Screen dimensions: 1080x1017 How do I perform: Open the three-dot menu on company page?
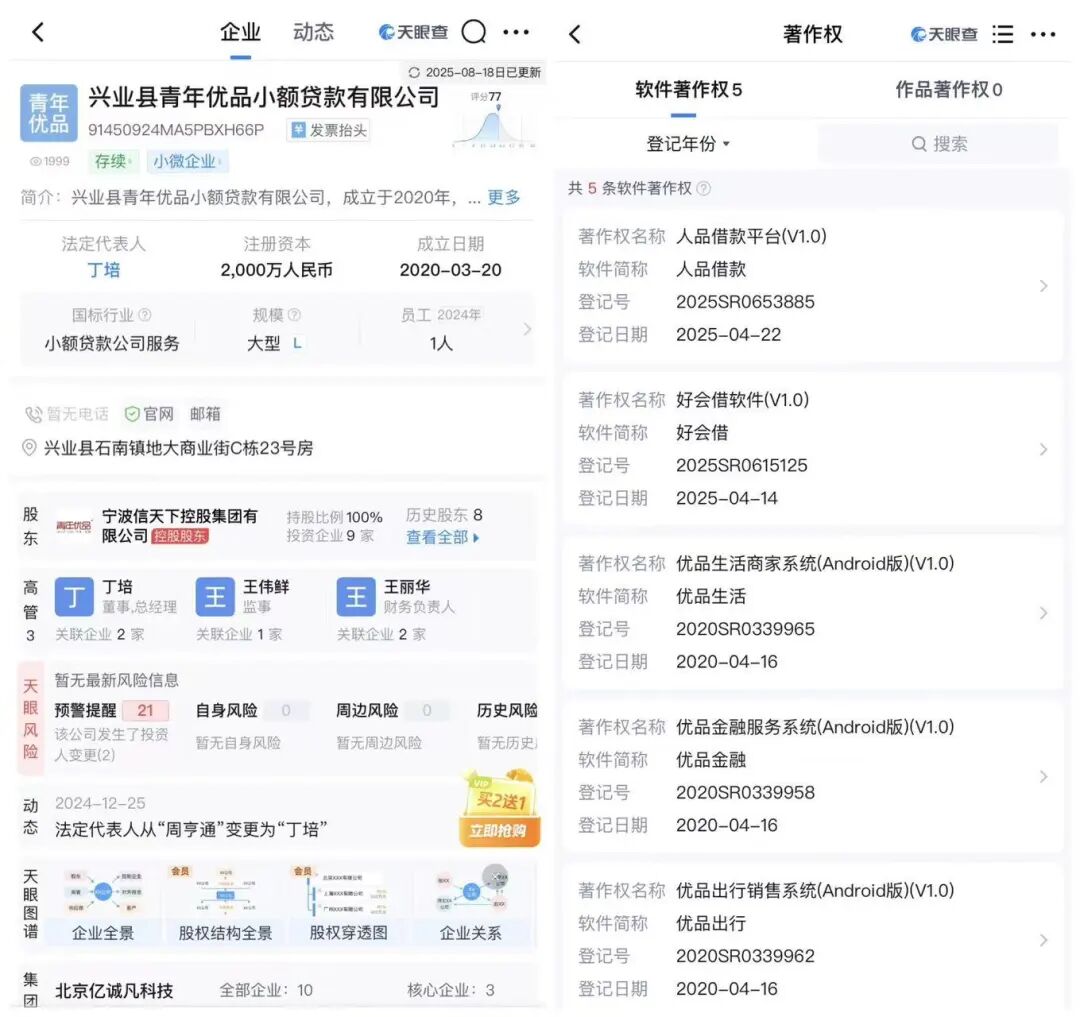coord(516,32)
